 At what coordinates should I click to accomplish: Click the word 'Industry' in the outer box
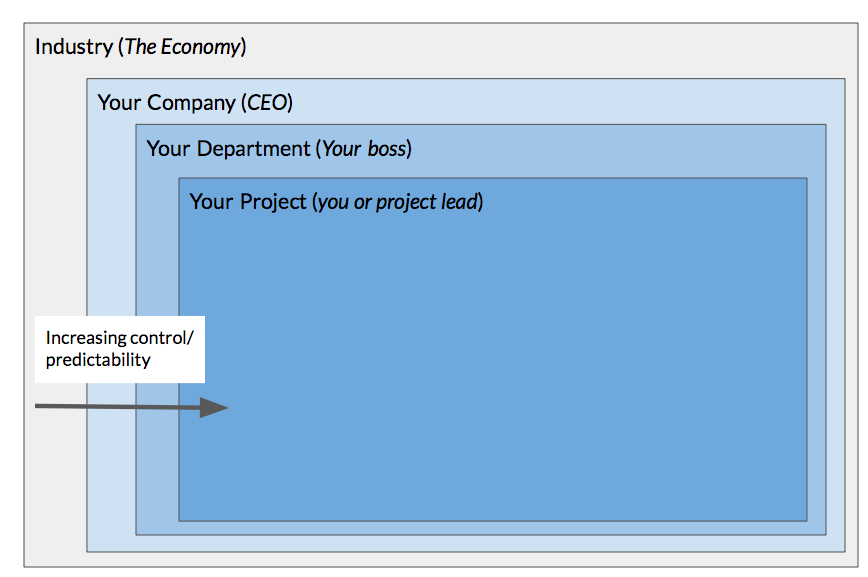[x=74, y=47]
